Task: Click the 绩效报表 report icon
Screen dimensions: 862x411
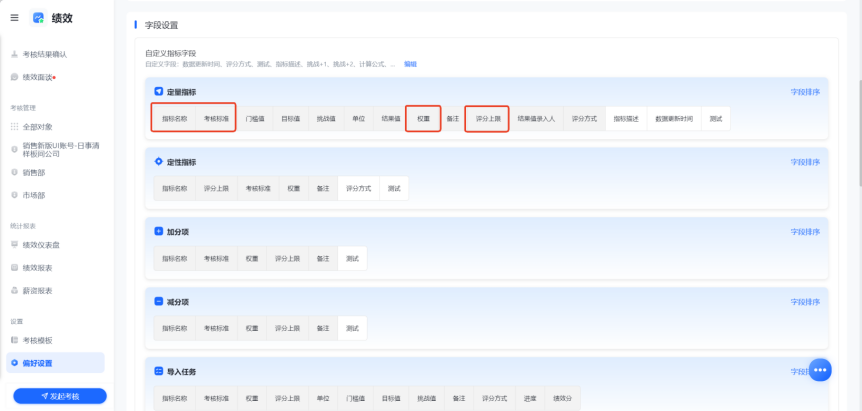Action: pyautogui.click(x=14, y=268)
